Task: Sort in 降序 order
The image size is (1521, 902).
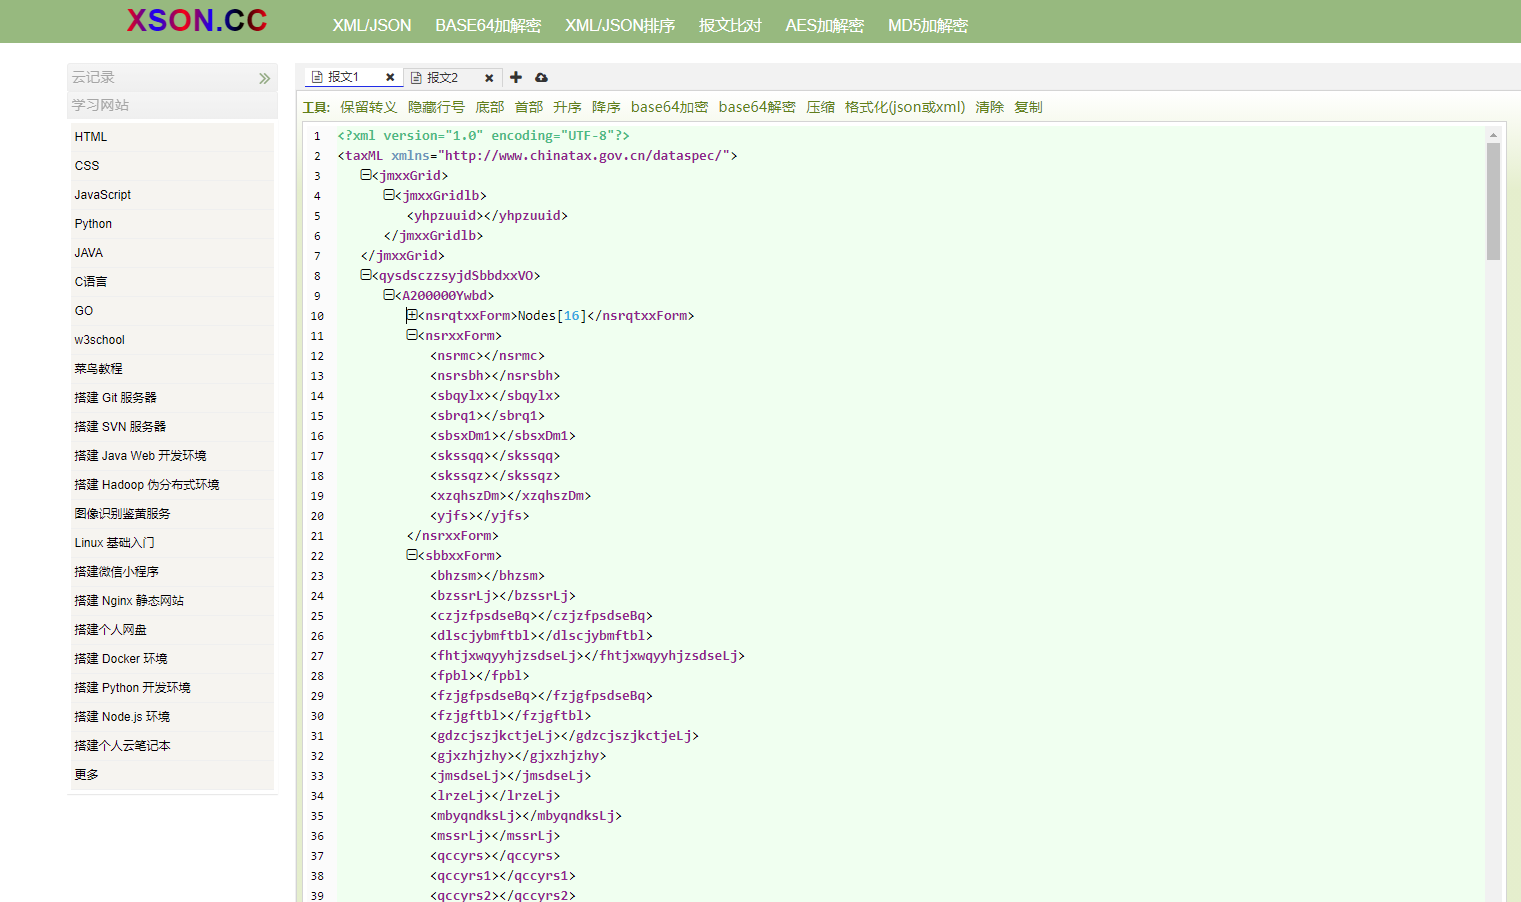Action: pos(606,107)
